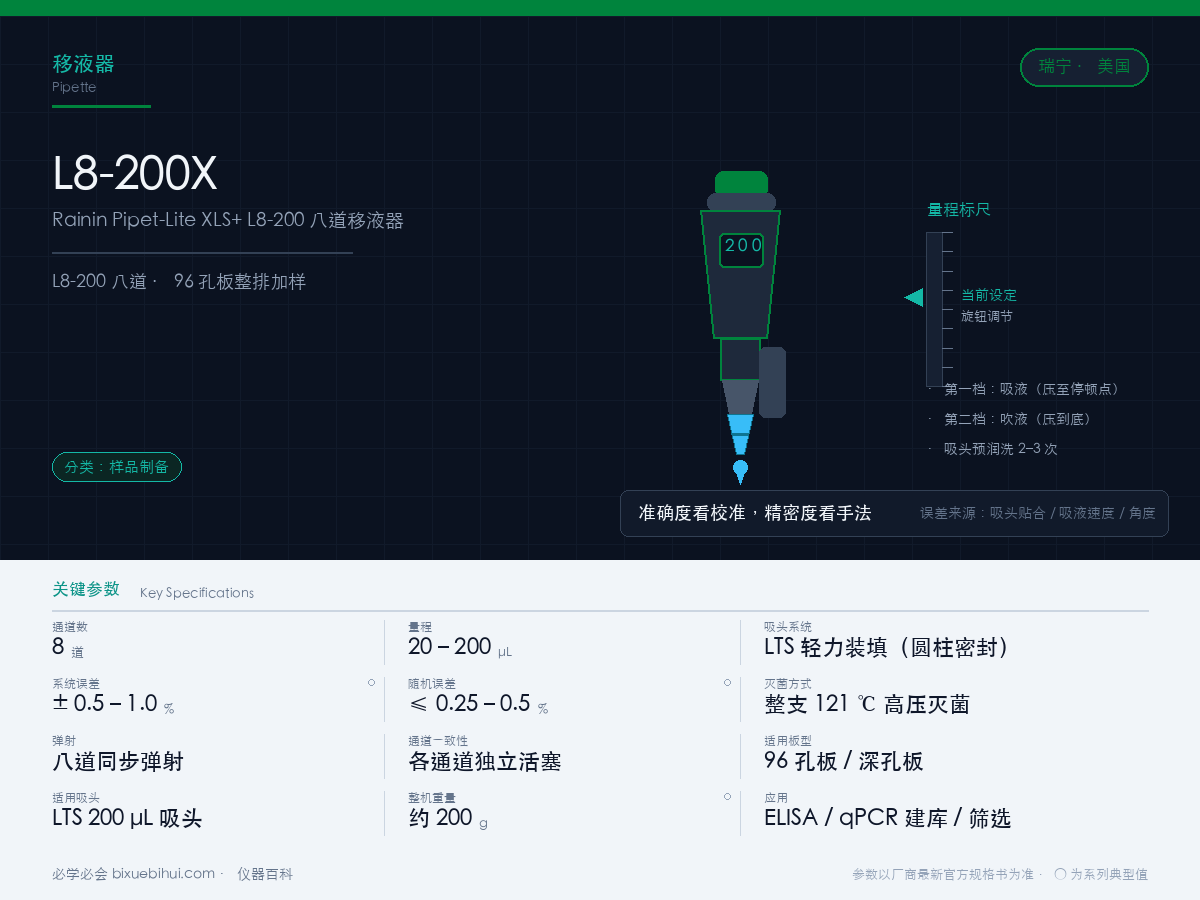
Task: Open the bixuebihui.com footer link
Action: (x=163, y=873)
